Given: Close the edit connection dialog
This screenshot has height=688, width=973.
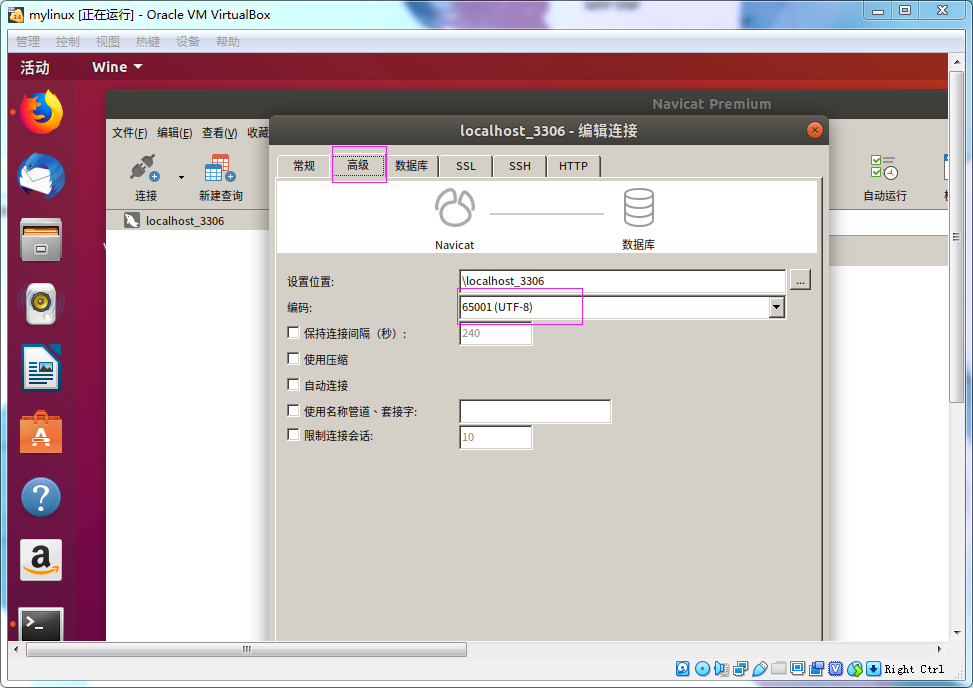Looking at the screenshot, I should point(814,130).
